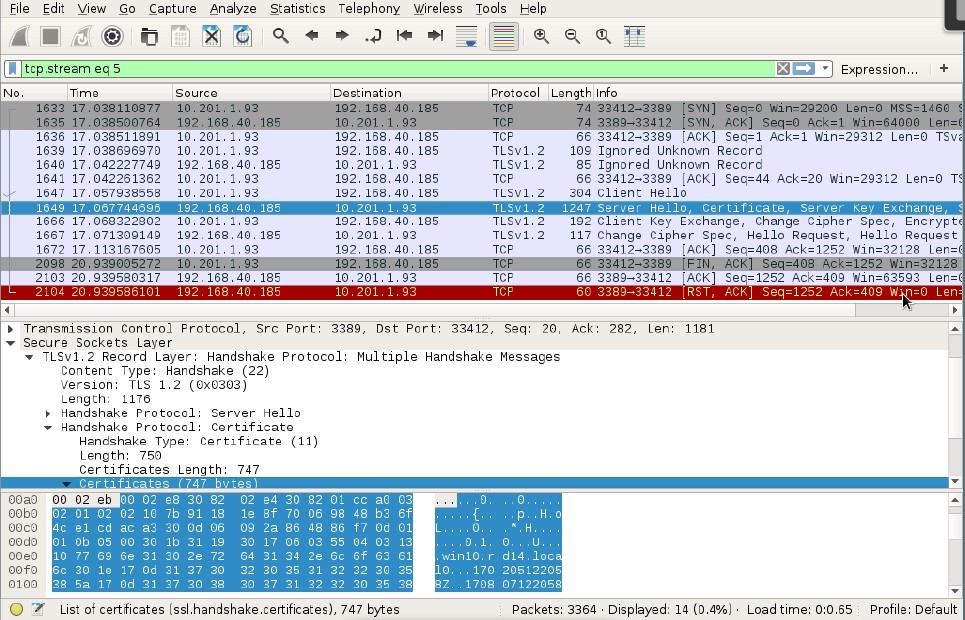
Task: Open recent filter dropdown arrow
Action: (x=825, y=68)
